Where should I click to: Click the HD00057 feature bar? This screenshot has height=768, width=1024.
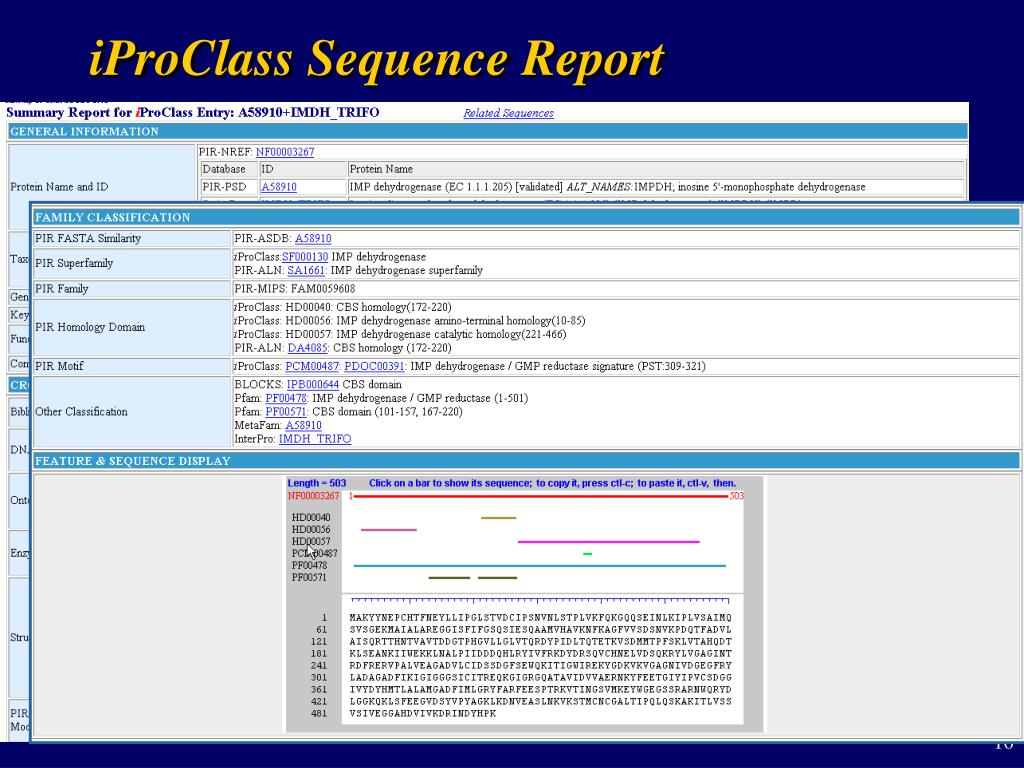[x=609, y=541]
